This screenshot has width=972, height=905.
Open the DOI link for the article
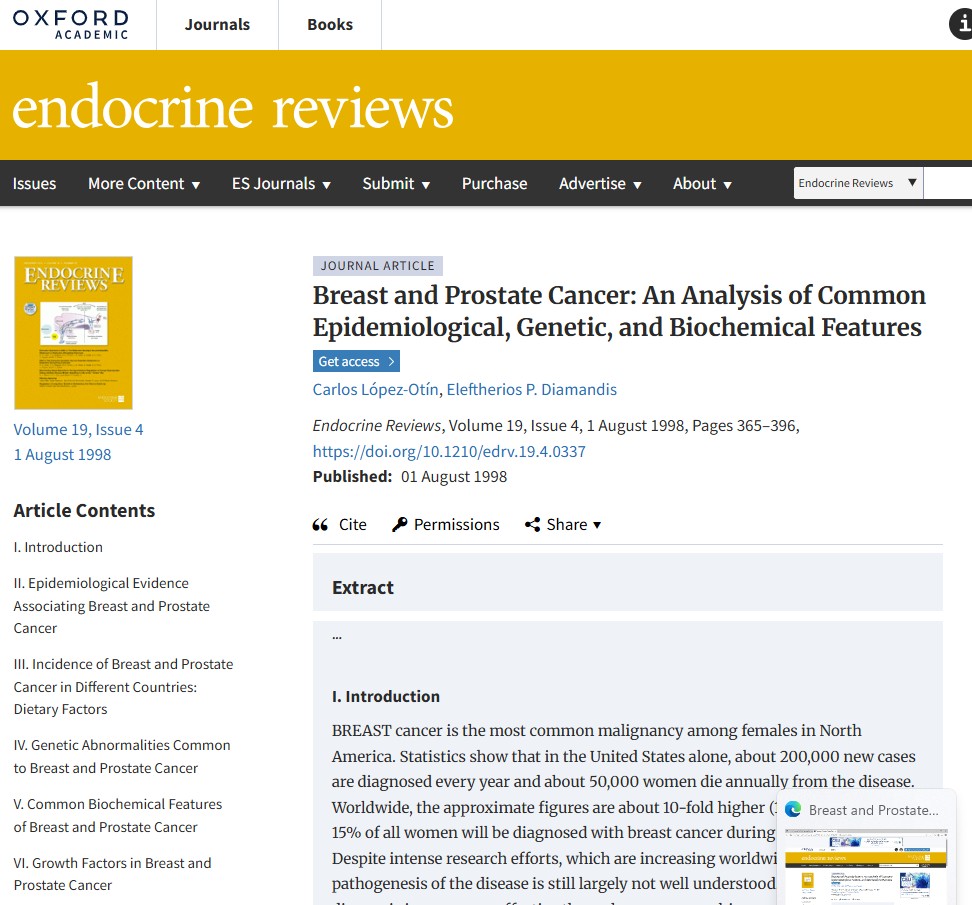tap(449, 451)
